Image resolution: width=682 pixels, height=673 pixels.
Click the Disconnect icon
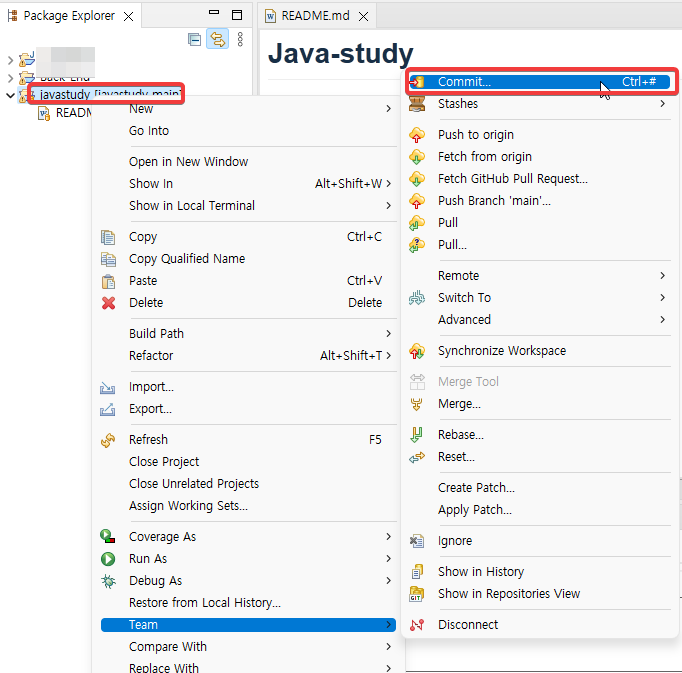[417, 625]
